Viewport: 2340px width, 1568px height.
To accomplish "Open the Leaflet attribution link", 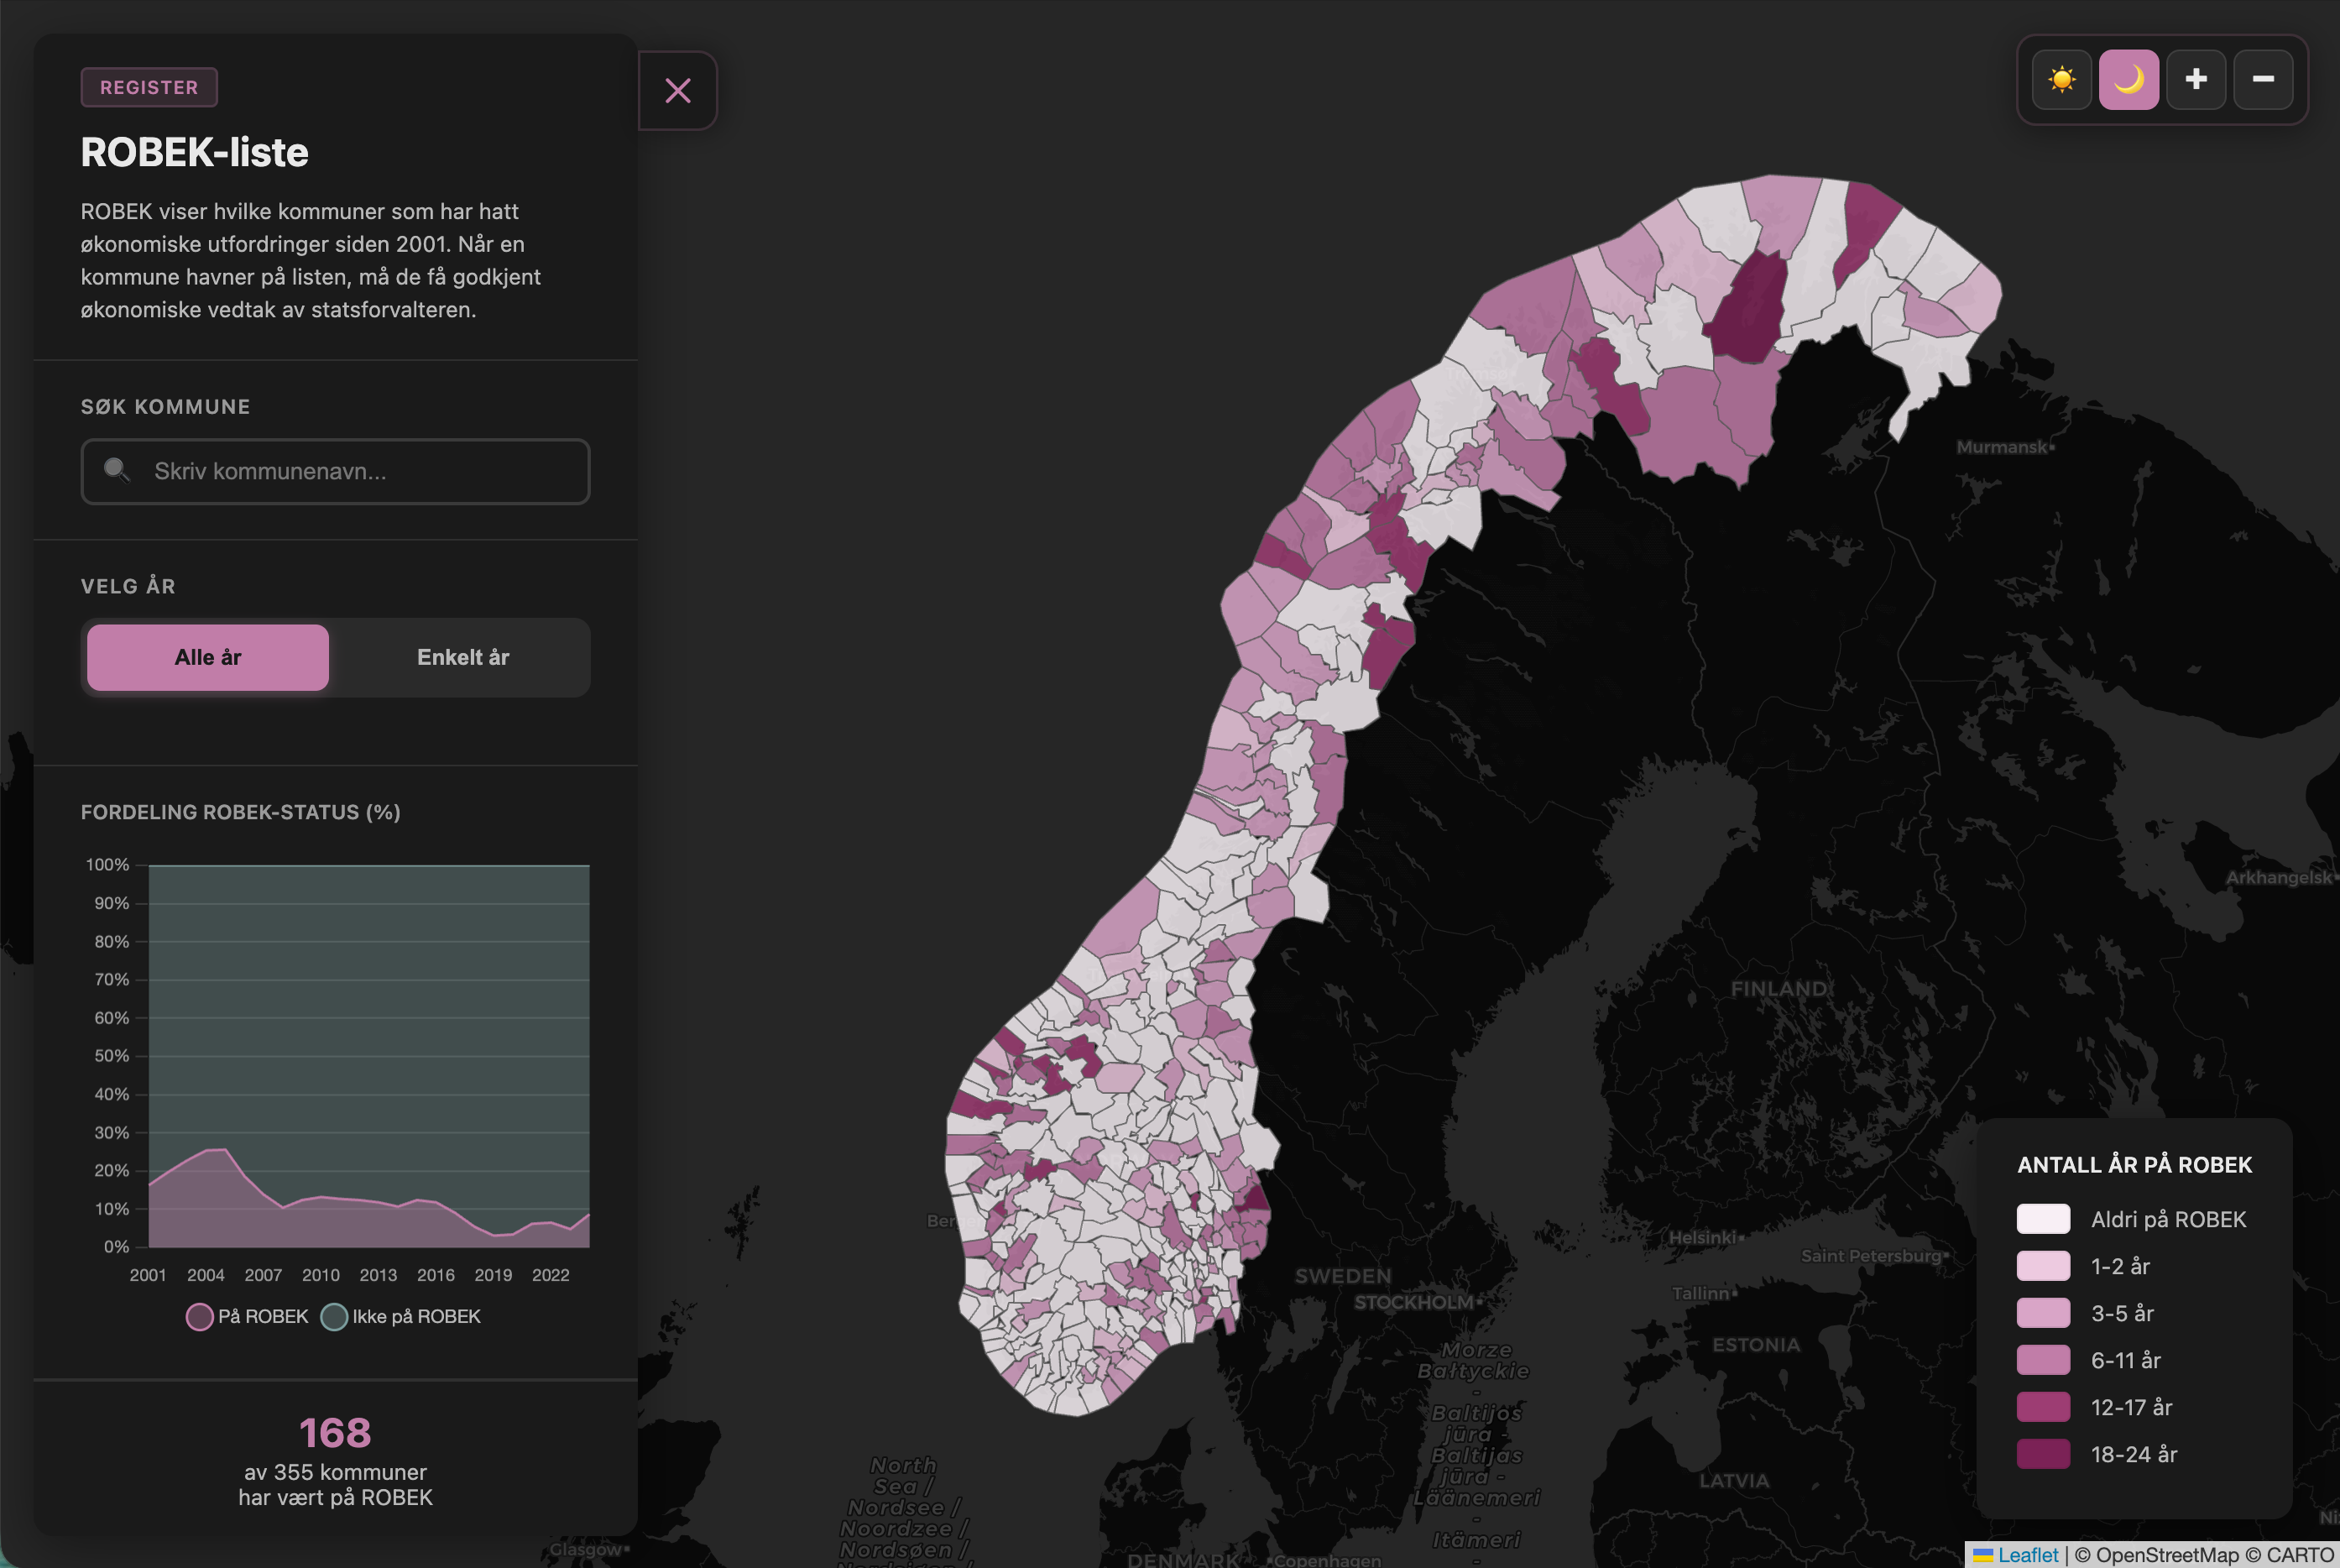I will (x=2027, y=1555).
